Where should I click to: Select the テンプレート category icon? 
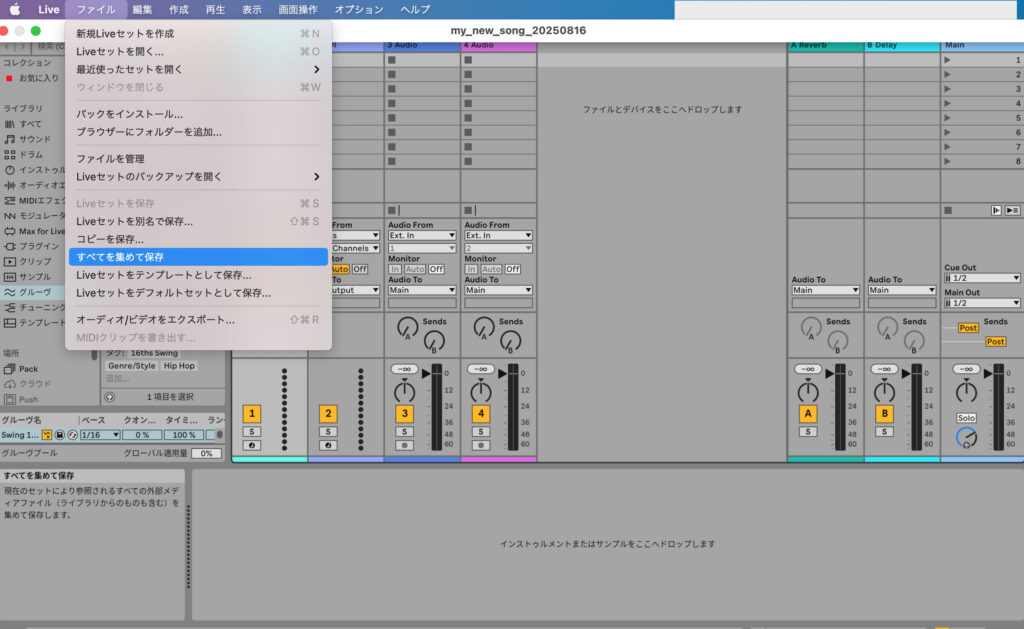9,323
